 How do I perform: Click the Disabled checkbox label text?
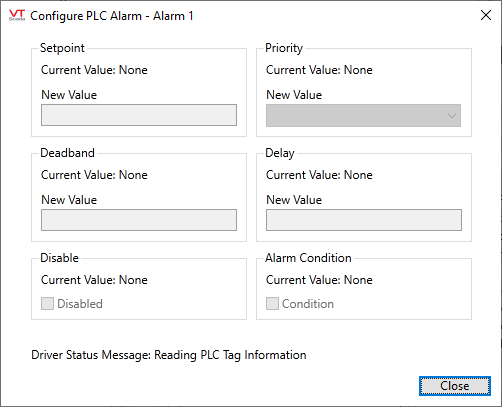pos(80,304)
